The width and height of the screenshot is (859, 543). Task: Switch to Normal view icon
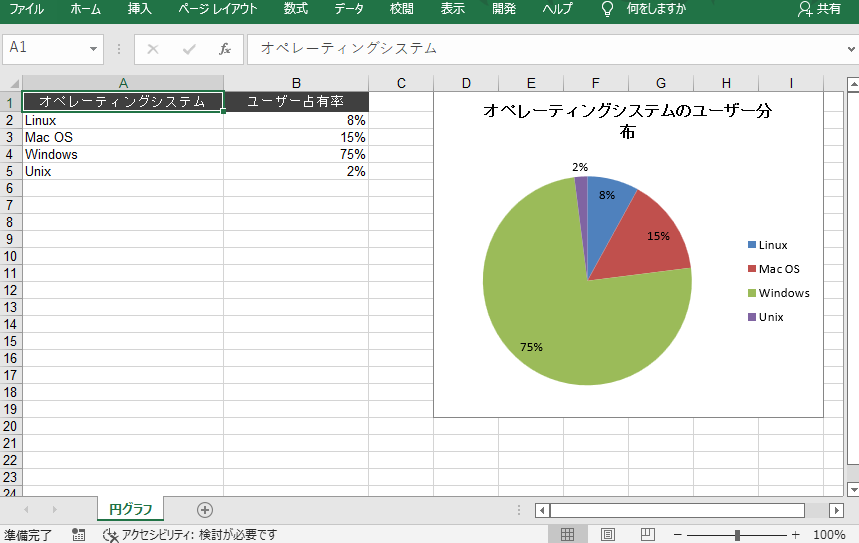(568, 534)
